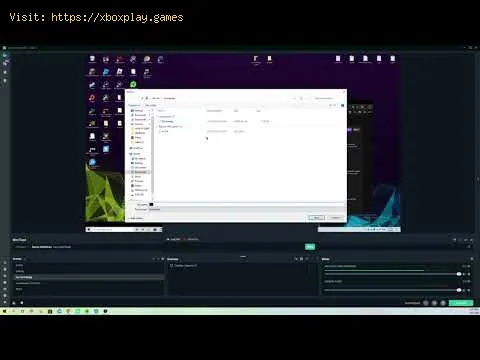
Task: Click Cancel in the file dialog
Action: click(x=335, y=218)
